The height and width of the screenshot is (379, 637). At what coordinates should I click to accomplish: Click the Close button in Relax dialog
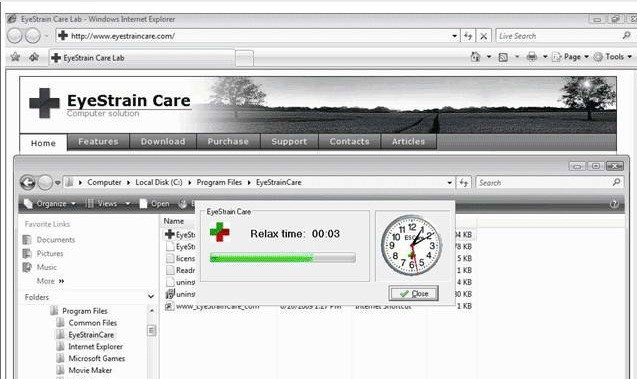point(414,293)
